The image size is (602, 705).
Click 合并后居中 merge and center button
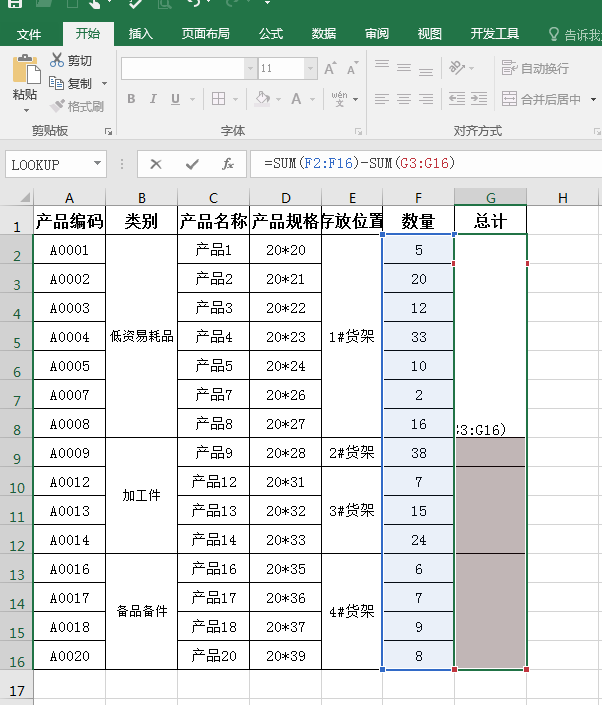(541, 99)
